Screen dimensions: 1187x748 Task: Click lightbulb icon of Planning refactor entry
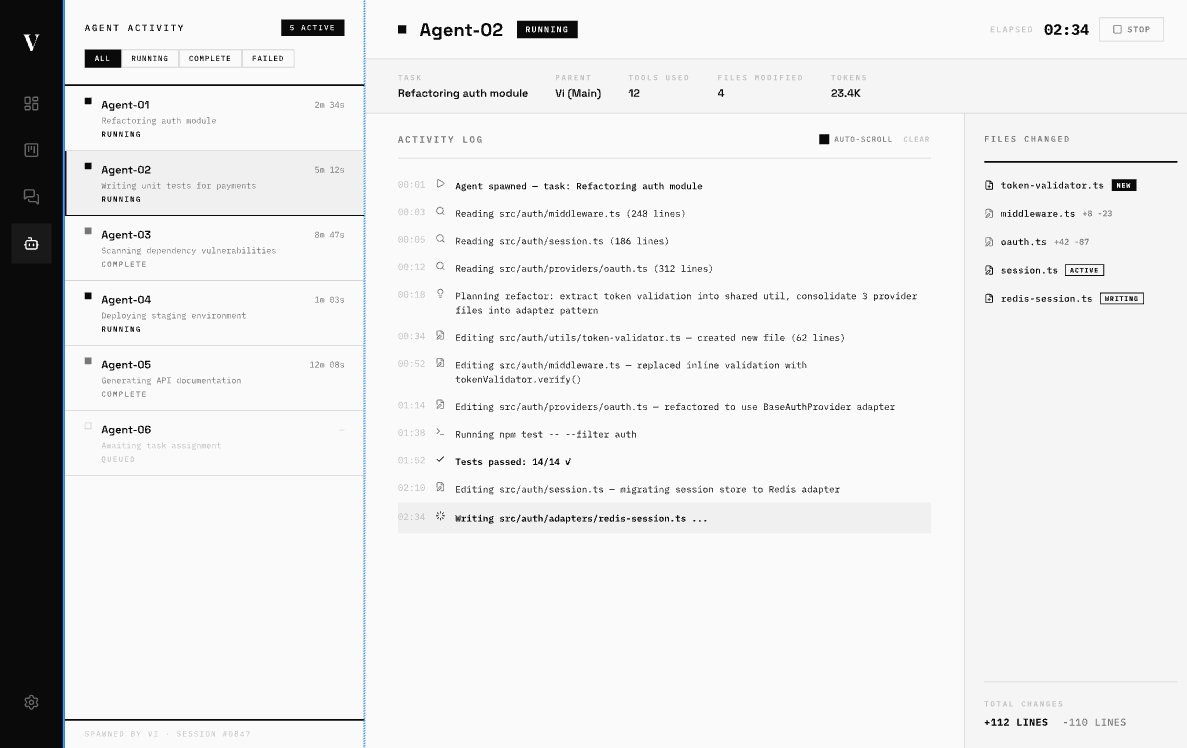pos(440,294)
